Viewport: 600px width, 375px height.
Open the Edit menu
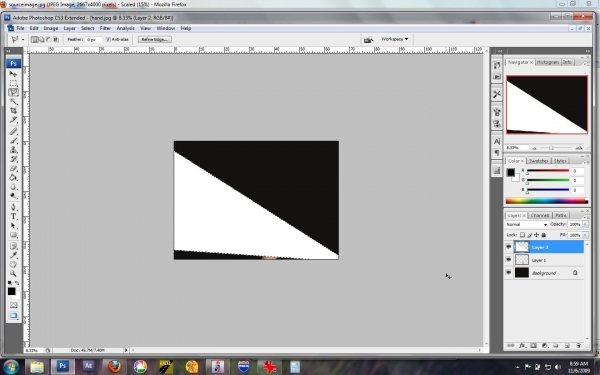(34, 28)
